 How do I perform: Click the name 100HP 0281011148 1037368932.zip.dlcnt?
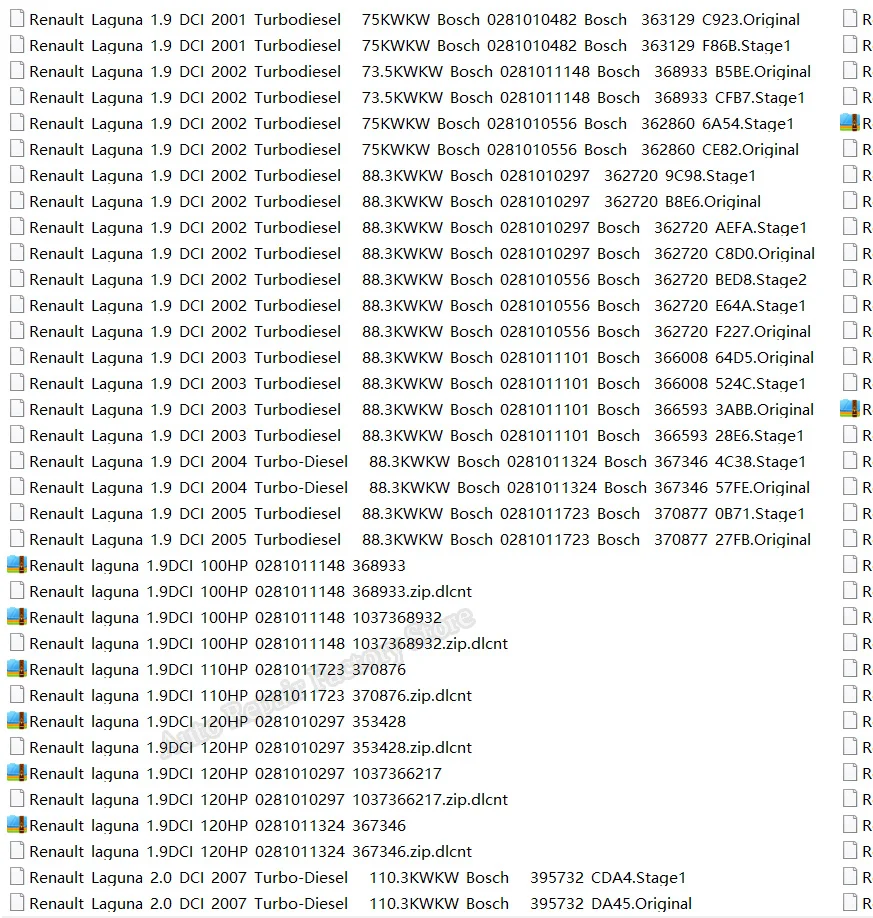coord(269,644)
